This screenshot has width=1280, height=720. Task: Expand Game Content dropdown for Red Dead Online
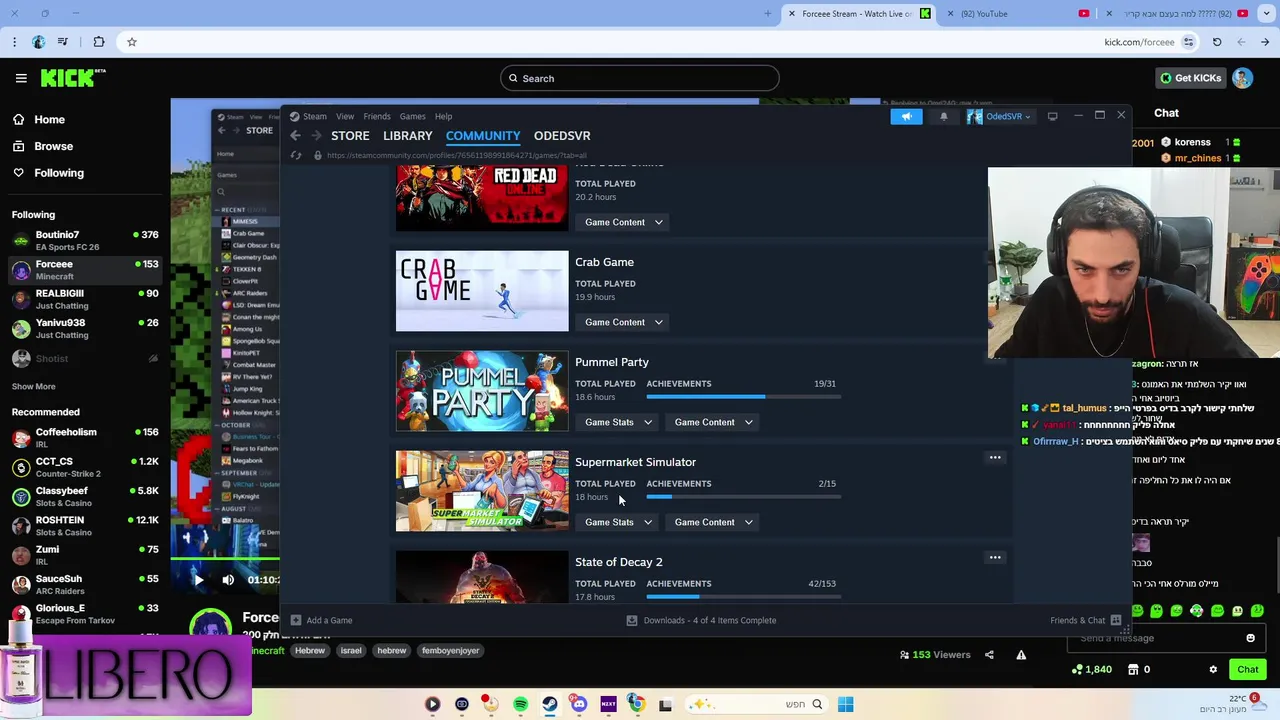coord(623,222)
